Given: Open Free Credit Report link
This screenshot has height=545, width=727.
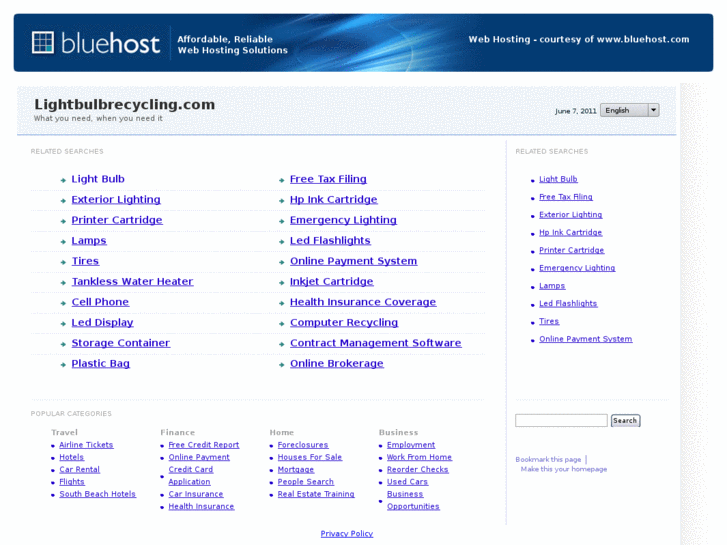Looking at the screenshot, I should 204,445.
